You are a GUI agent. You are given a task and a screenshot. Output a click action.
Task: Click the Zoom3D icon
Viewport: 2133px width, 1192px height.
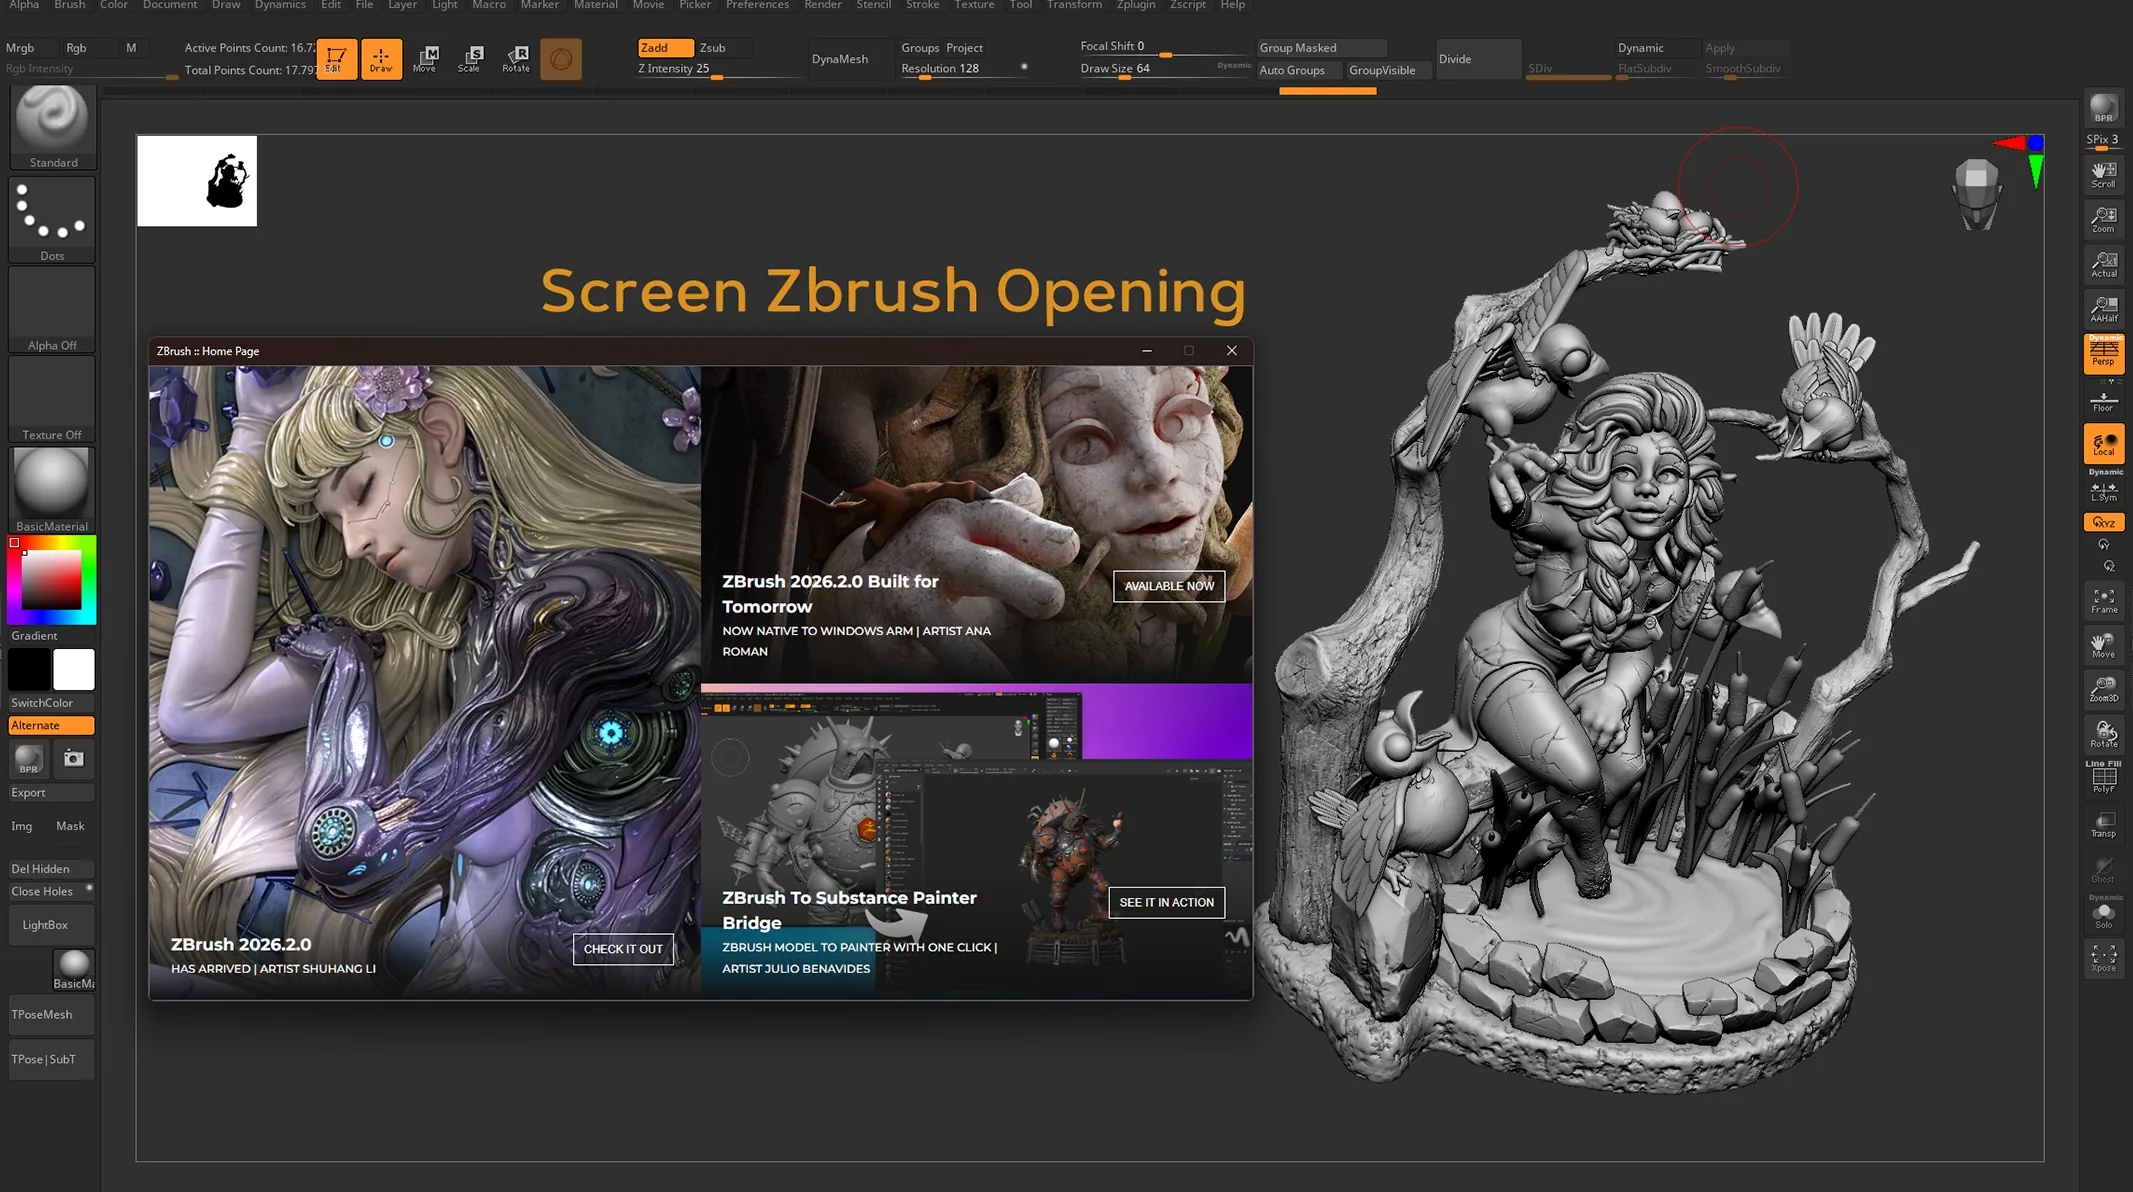(2103, 689)
